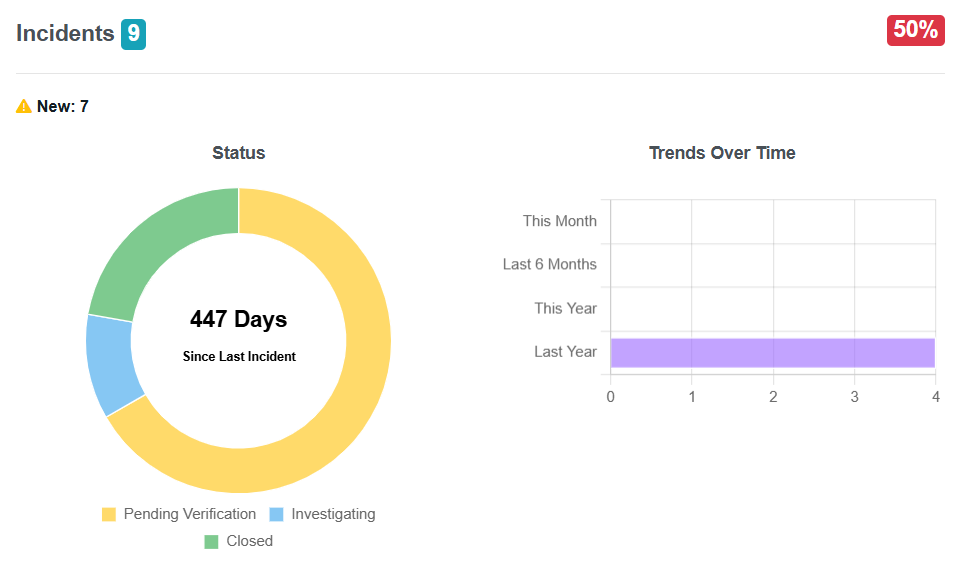Click the New: 7 alert text

pos(62,106)
